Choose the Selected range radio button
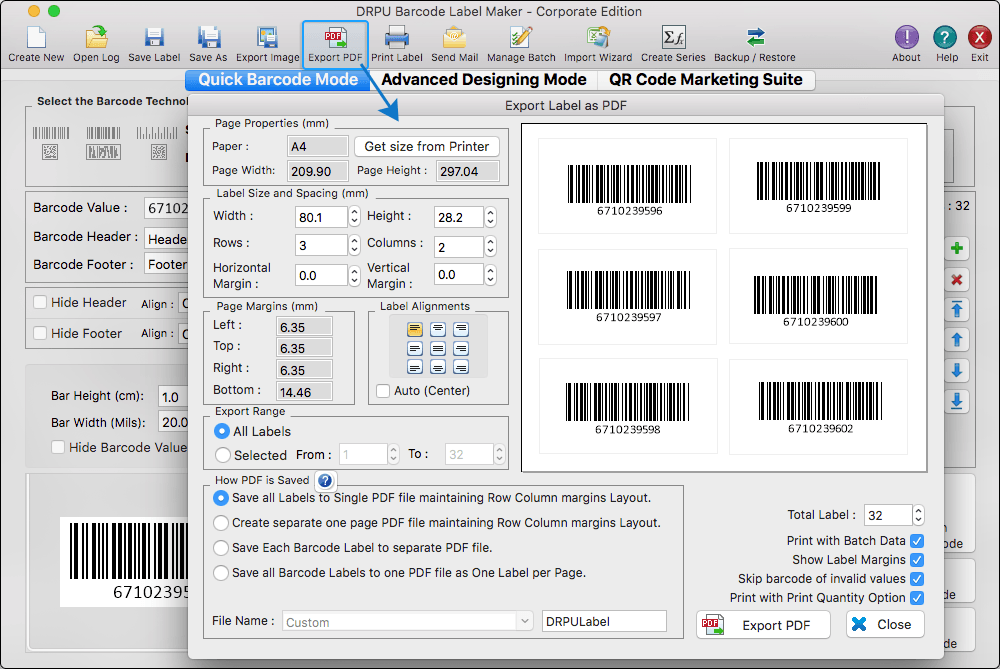 (223, 455)
